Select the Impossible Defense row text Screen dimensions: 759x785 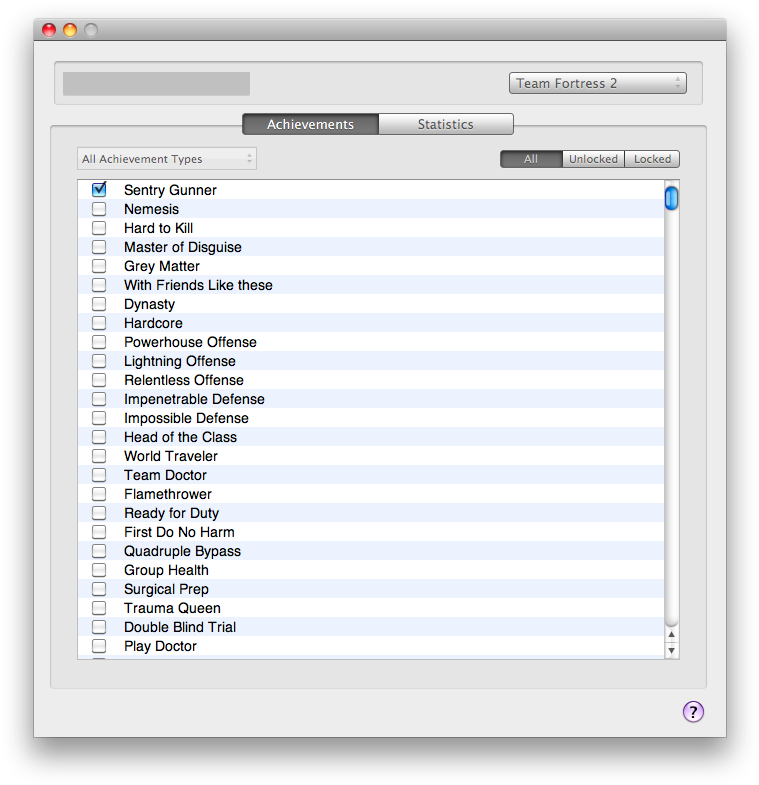(186, 419)
